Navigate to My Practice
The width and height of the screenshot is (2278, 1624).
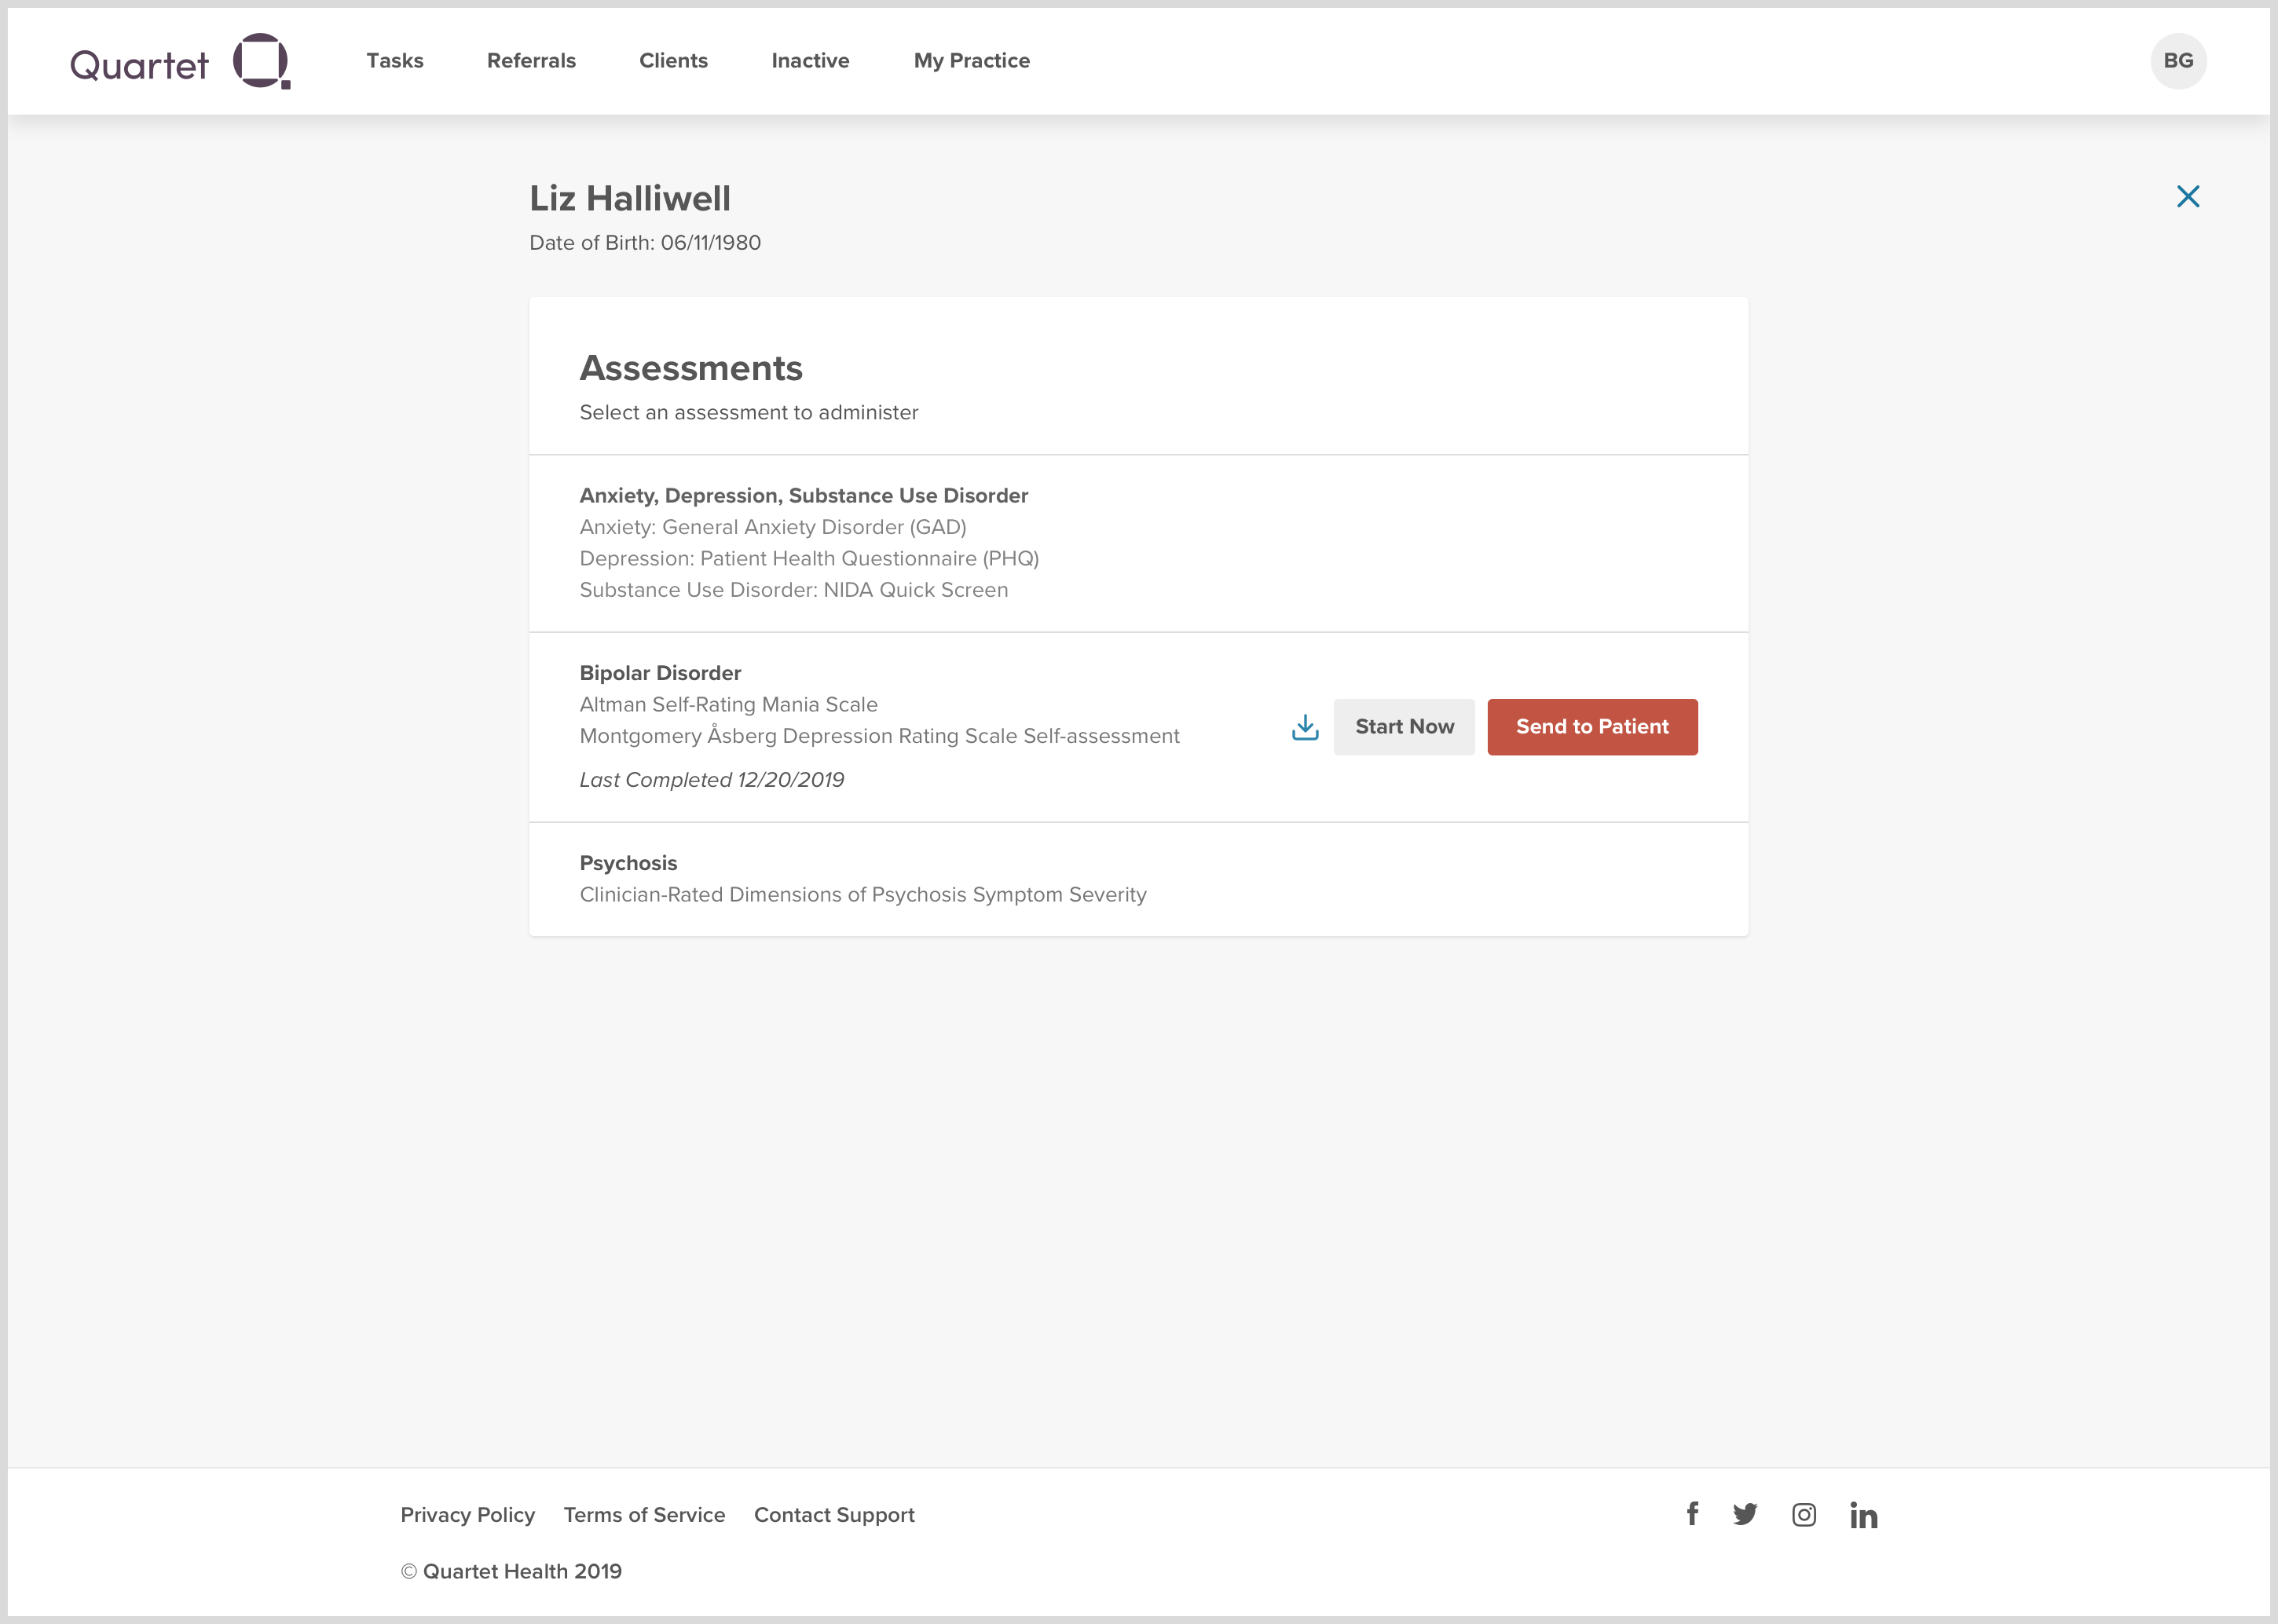click(971, 61)
